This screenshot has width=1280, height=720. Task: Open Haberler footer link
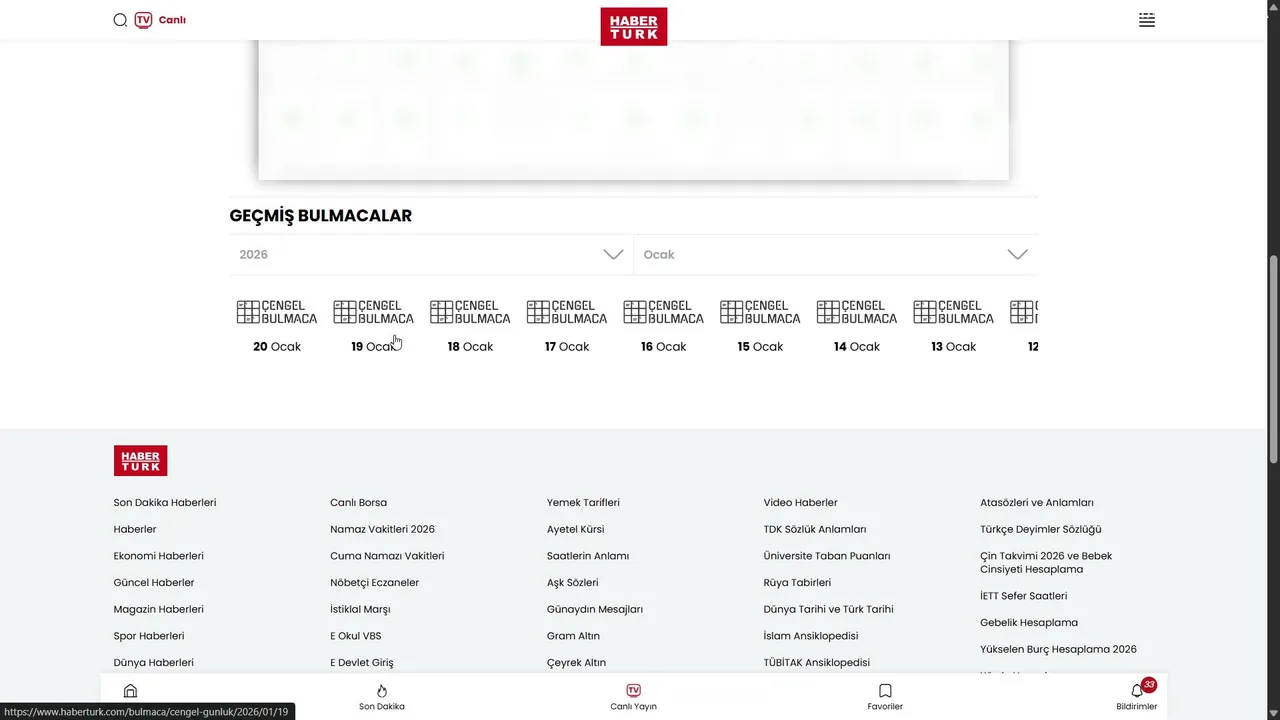[x=135, y=529]
